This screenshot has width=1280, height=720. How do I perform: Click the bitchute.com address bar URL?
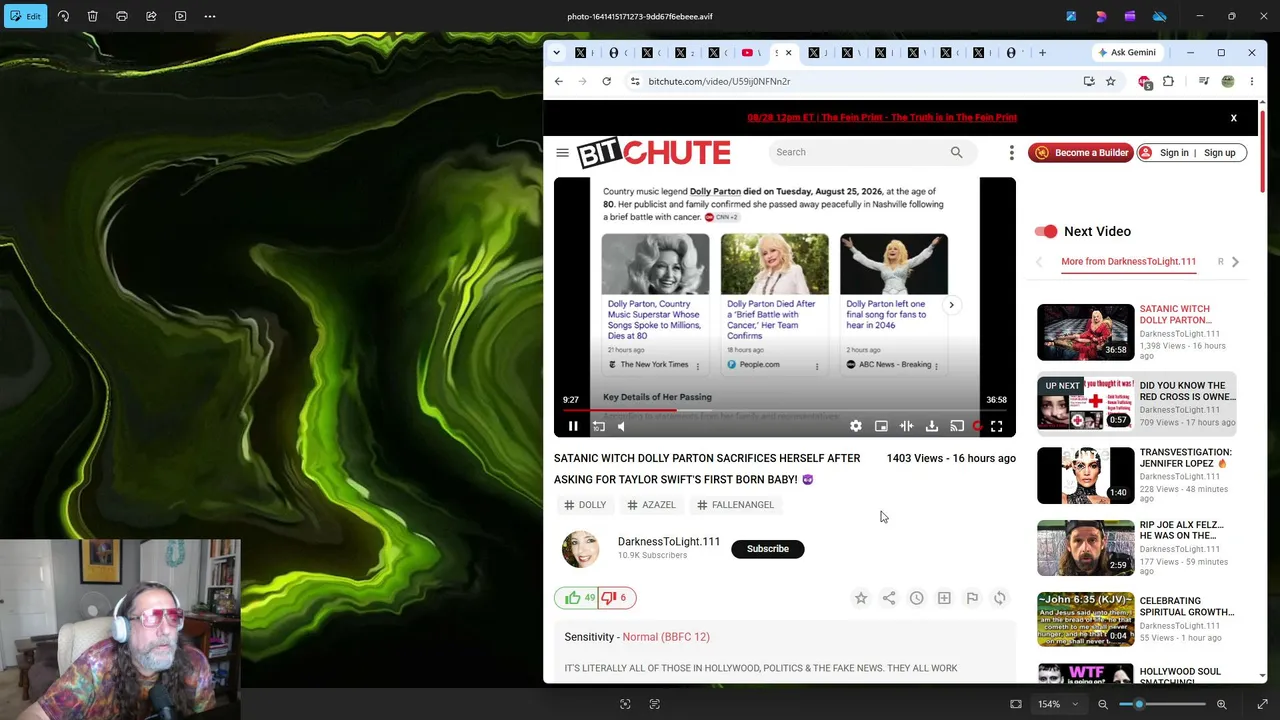(x=719, y=81)
